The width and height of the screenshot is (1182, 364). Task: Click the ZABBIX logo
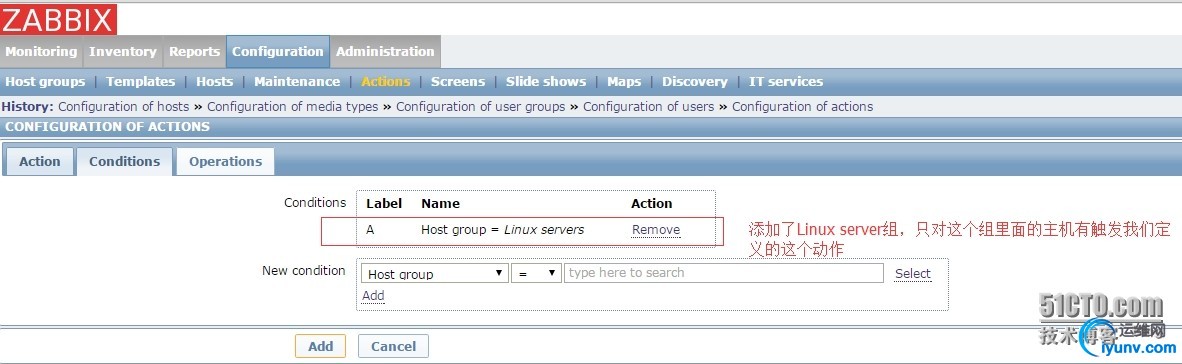[58, 19]
